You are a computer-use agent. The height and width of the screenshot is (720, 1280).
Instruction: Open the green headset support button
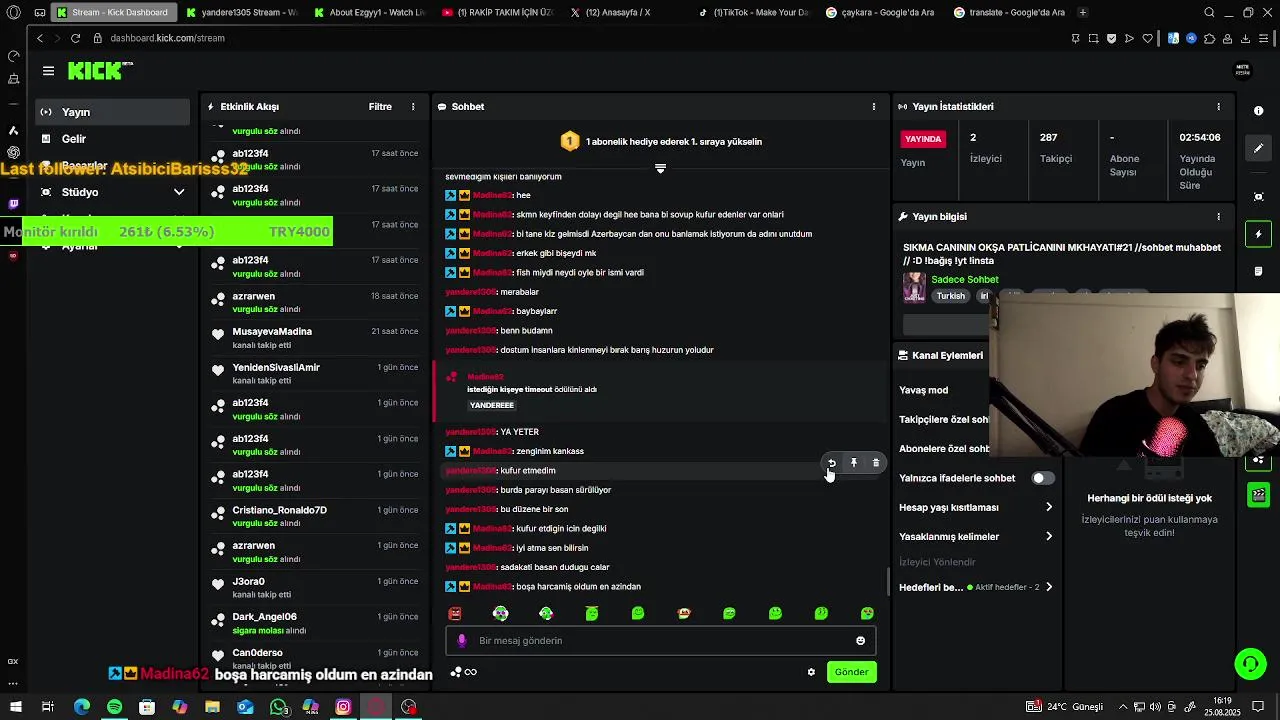1249,663
